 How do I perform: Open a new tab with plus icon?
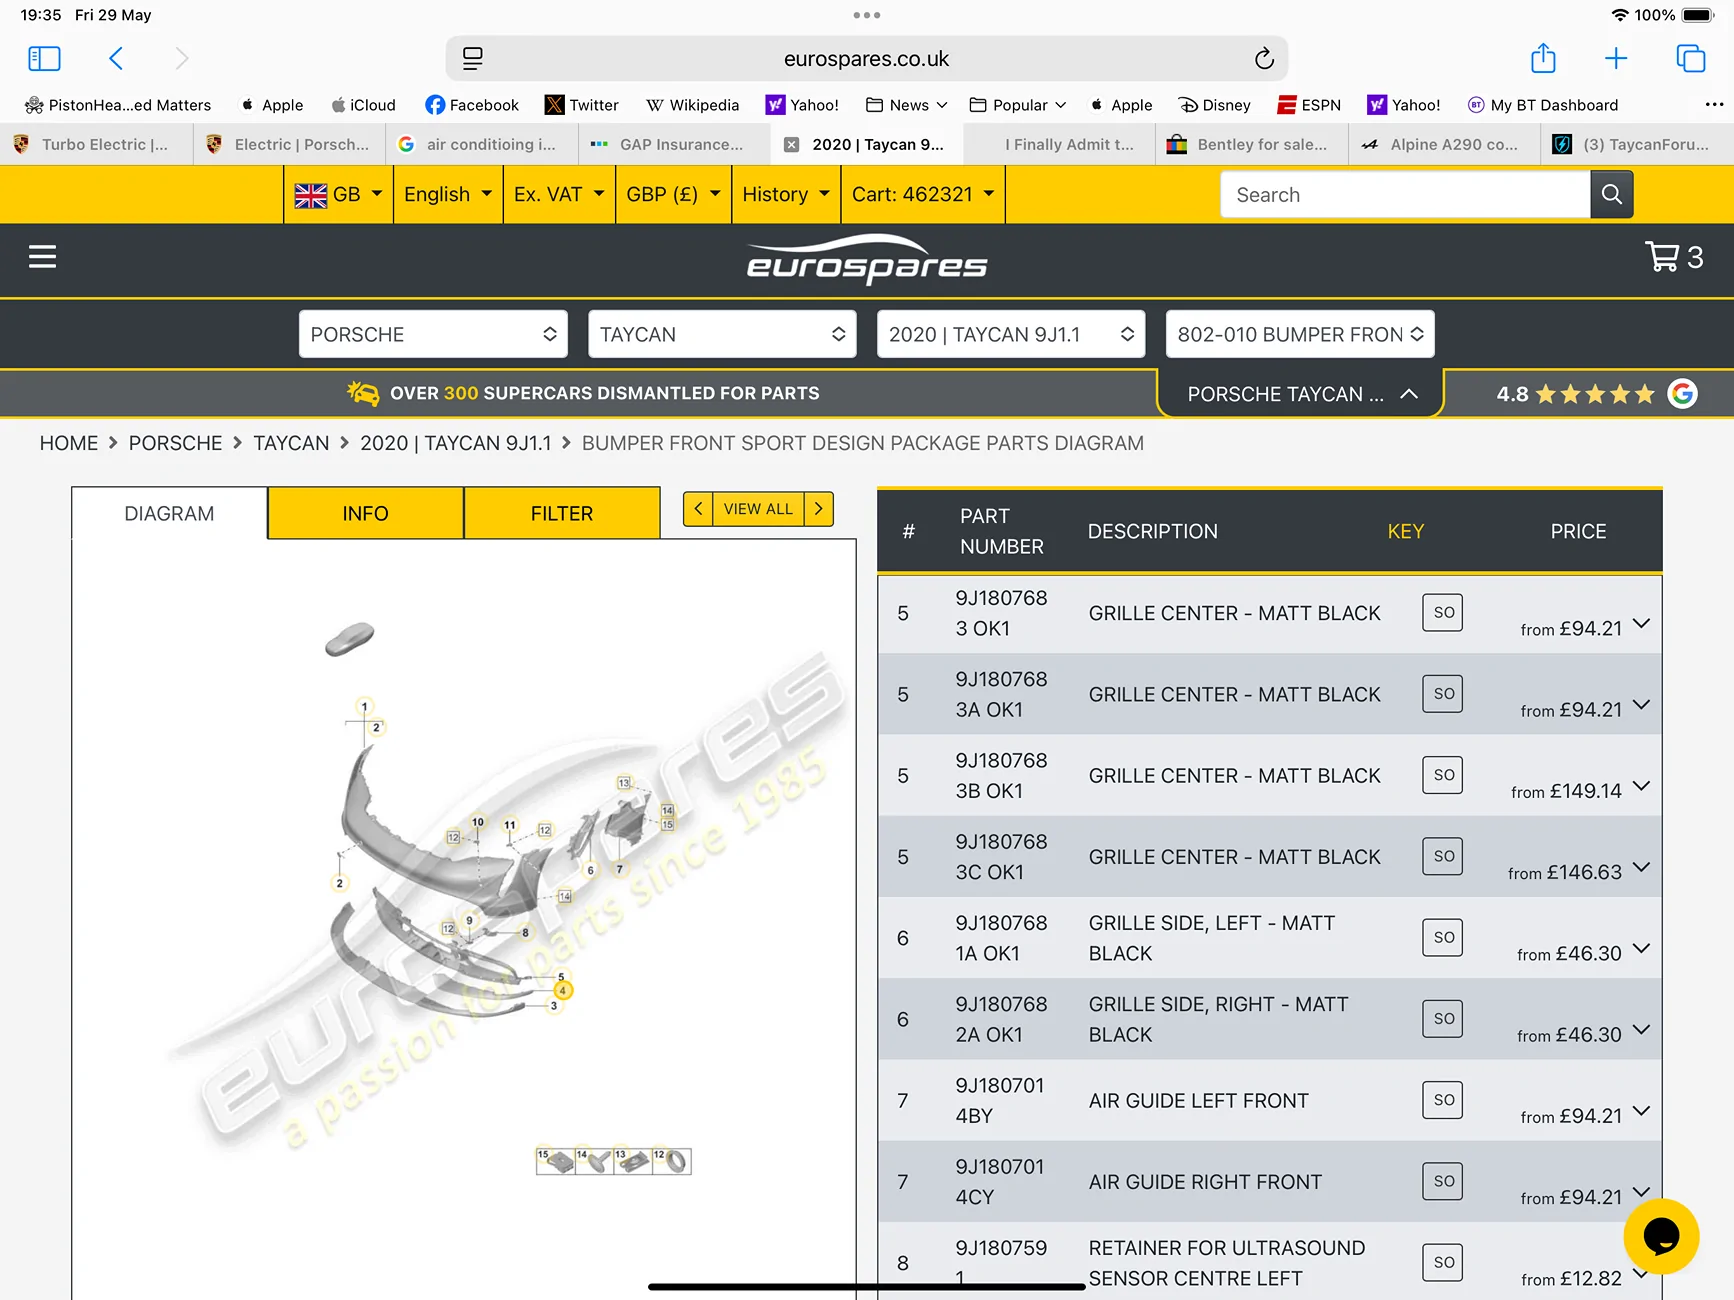pos(1616,59)
